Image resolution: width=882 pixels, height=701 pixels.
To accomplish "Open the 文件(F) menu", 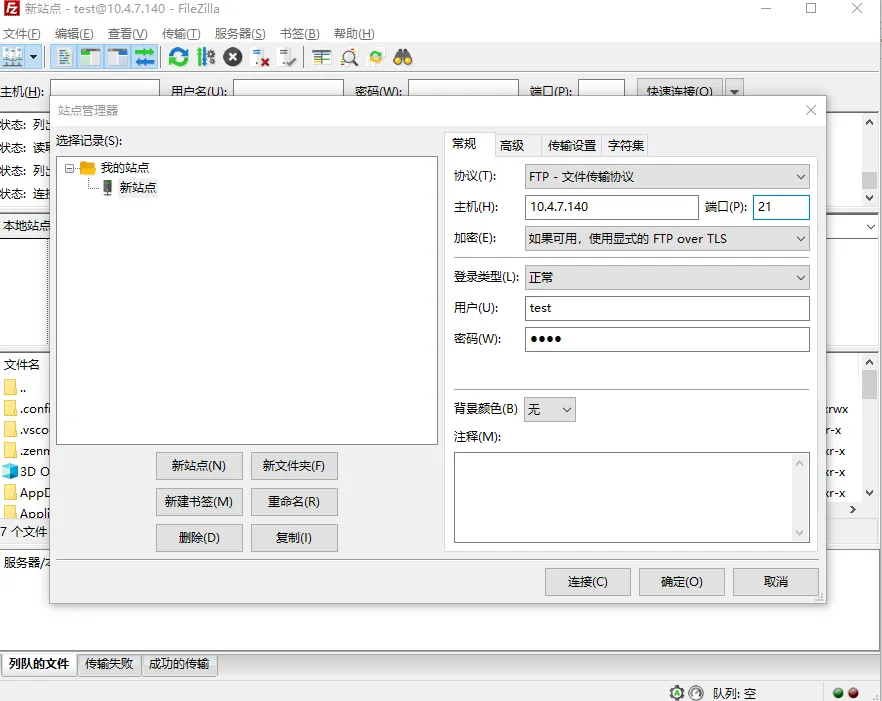I will 21,34.
